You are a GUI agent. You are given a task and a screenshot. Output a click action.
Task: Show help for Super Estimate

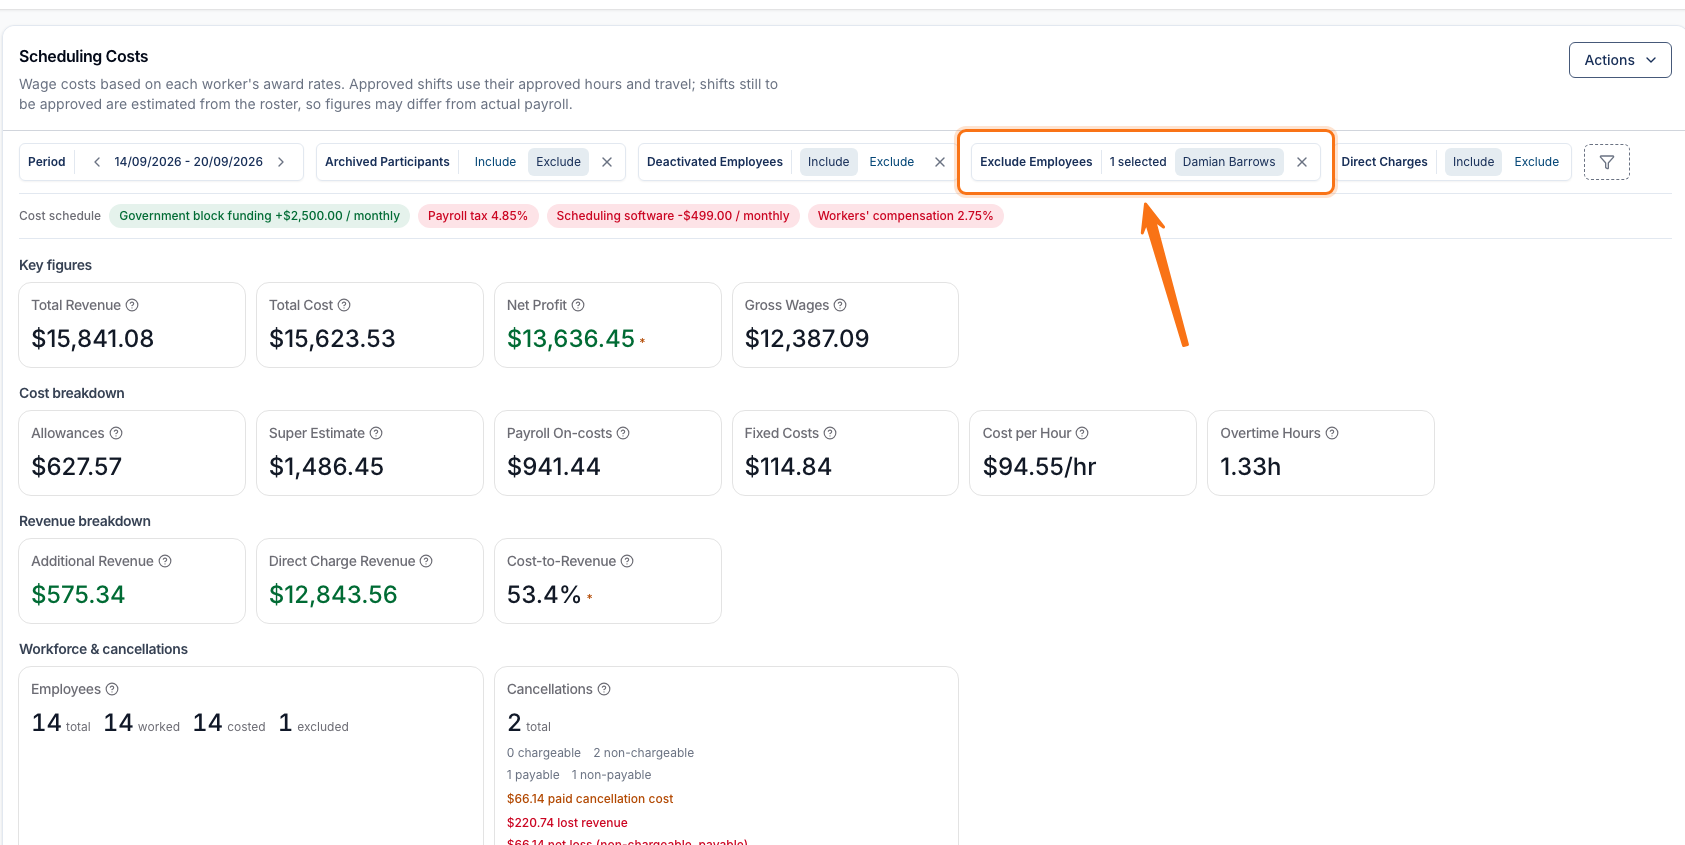[x=376, y=433]
